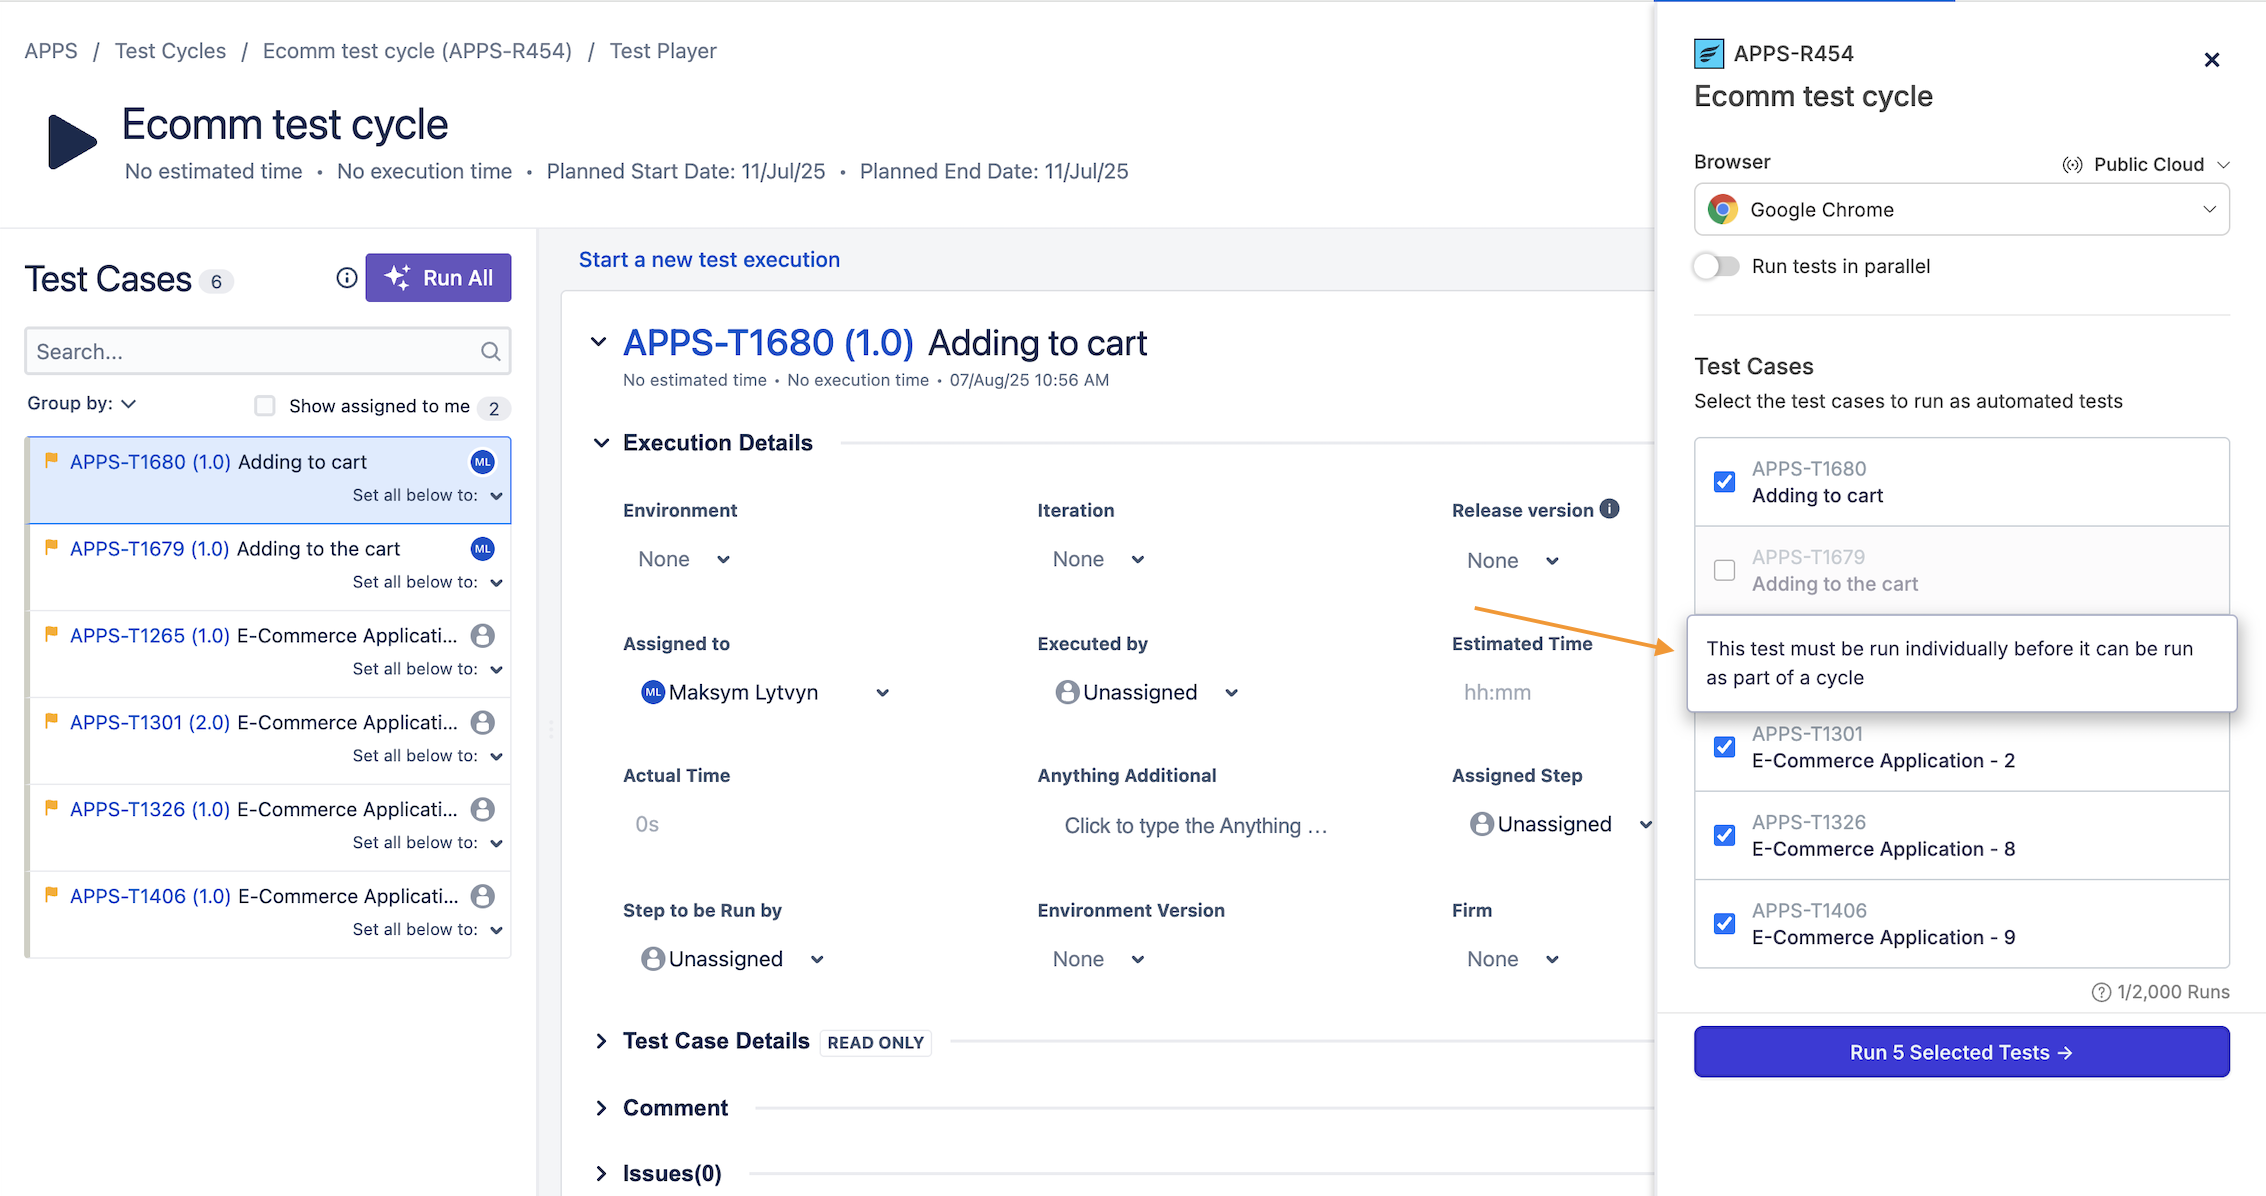Open the Google Chrome browser dropdown
The height and width of the screenshot is (1196, 2266).
tap(1961, 210)
